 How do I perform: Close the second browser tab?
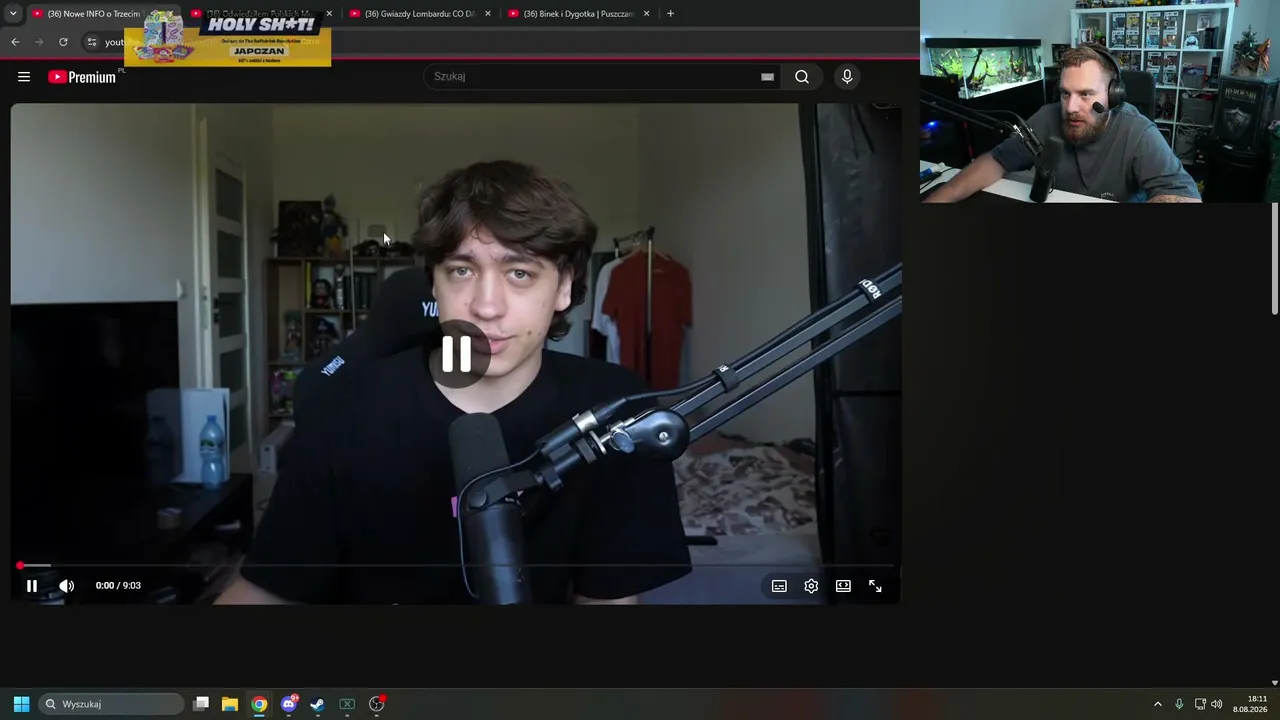click(x=329, y=14)
